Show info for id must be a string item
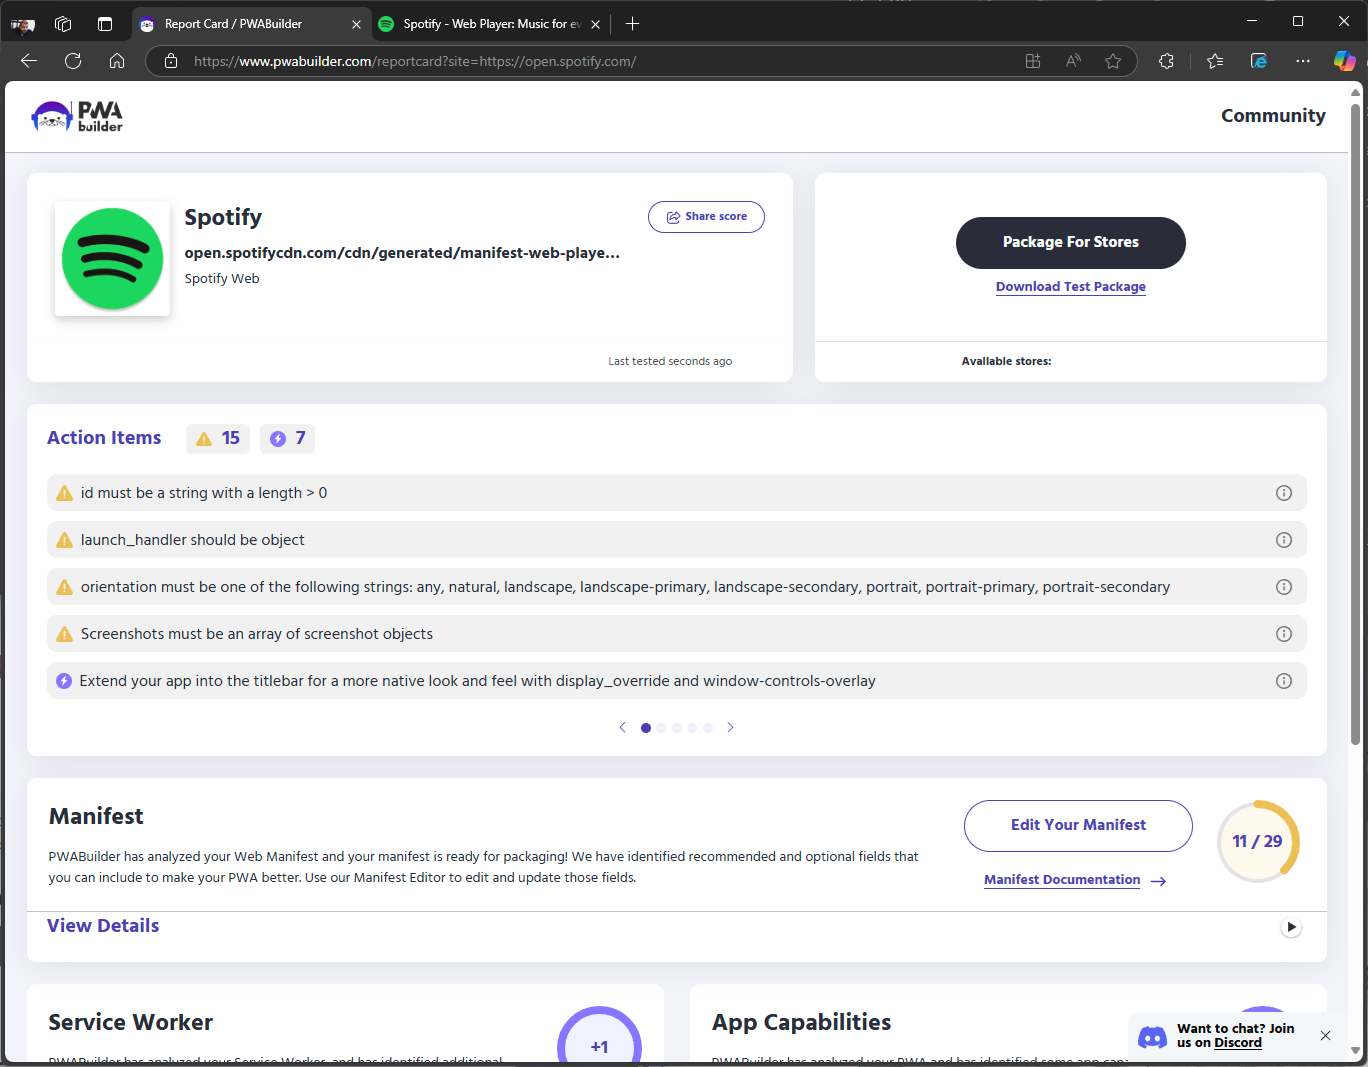Image resolution: width=1368 pixels, height=1067 pixels. (1284, 493)
